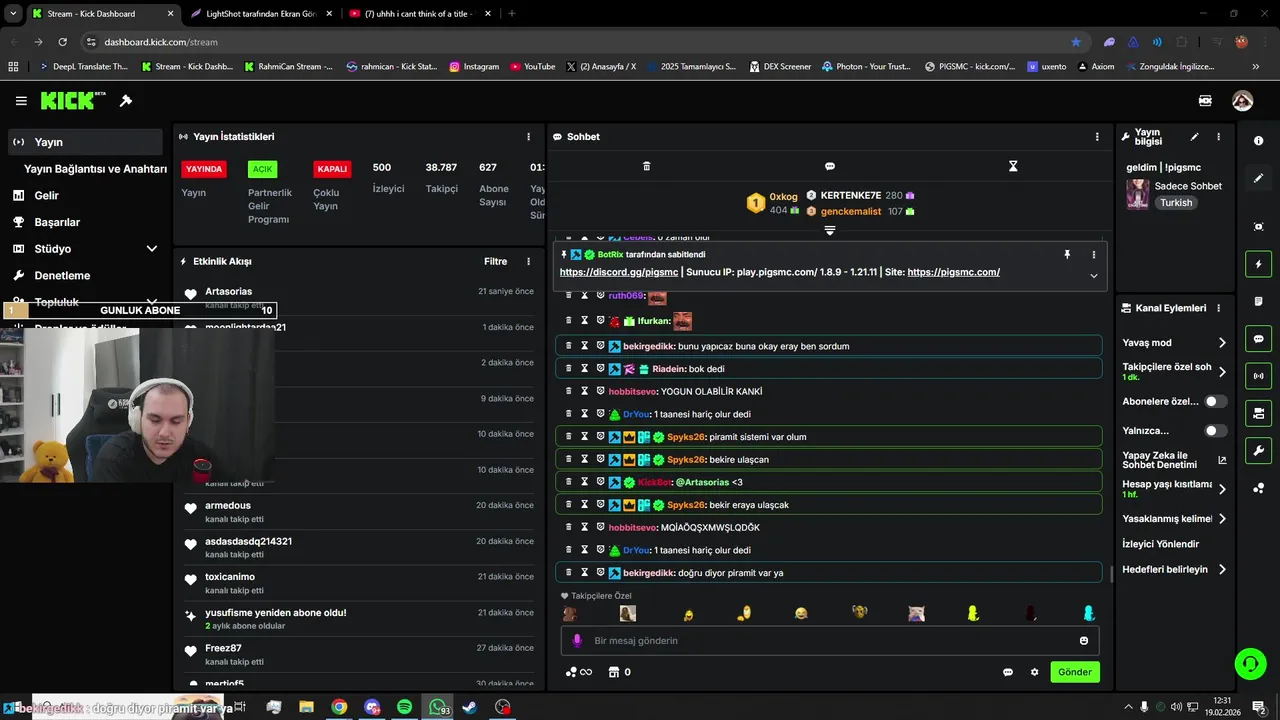The height and width of the screenshot is (720, 1280).
Task: Open discord.gg/pigsmc link in pinned message
Action: (x=618, y=272)
